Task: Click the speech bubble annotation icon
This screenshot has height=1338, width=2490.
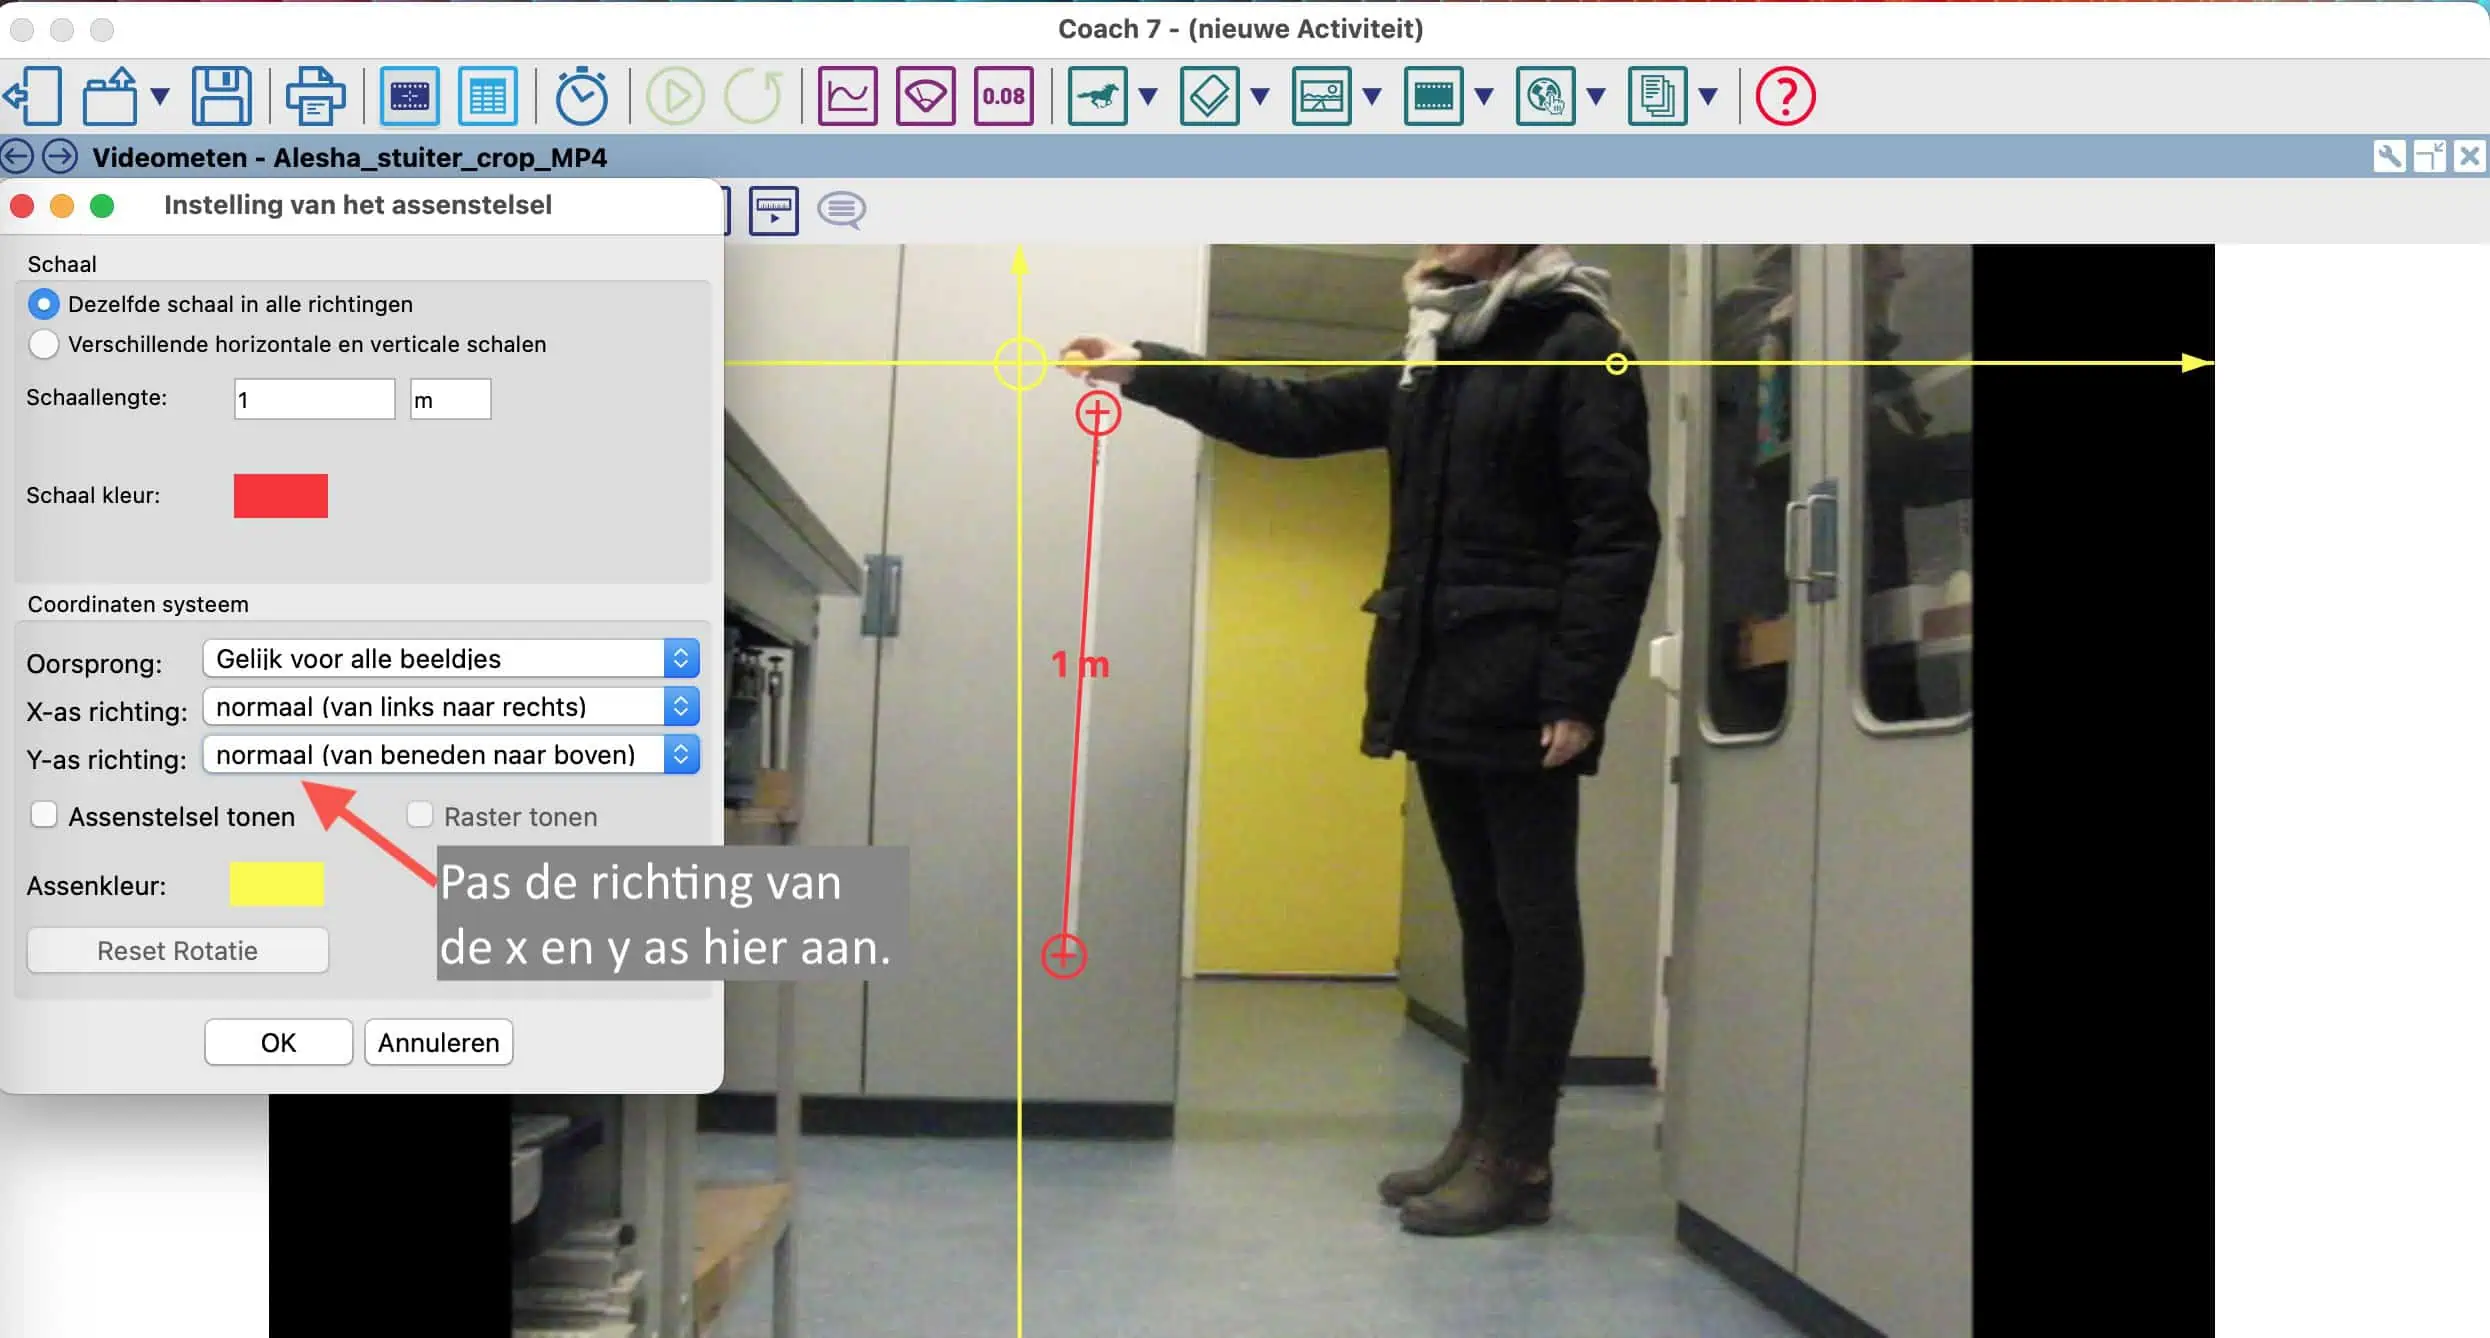Action: click(841, 210)
